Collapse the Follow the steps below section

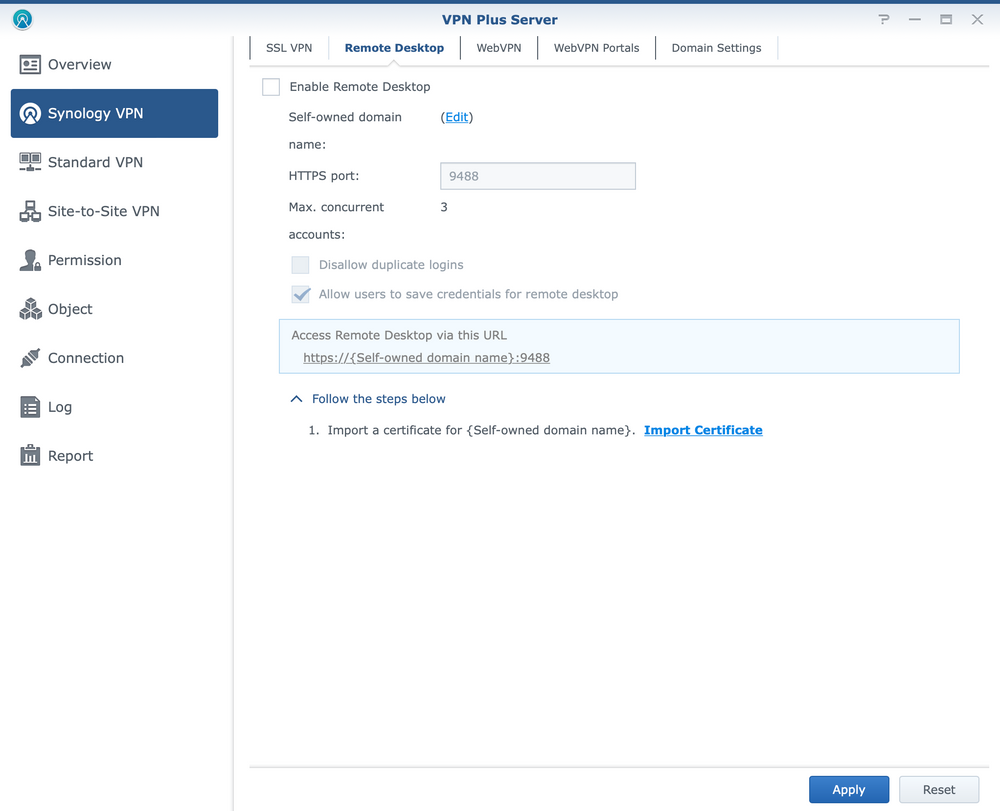(x=297, y=399)
